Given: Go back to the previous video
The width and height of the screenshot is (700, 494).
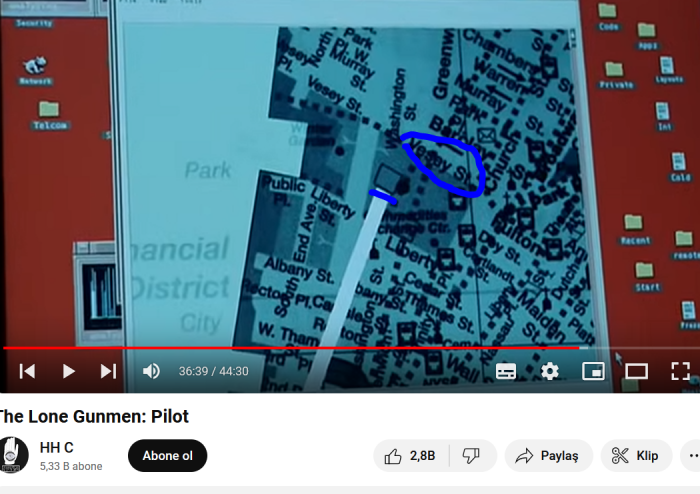Looking at the screenshot, I should [27, 371].
